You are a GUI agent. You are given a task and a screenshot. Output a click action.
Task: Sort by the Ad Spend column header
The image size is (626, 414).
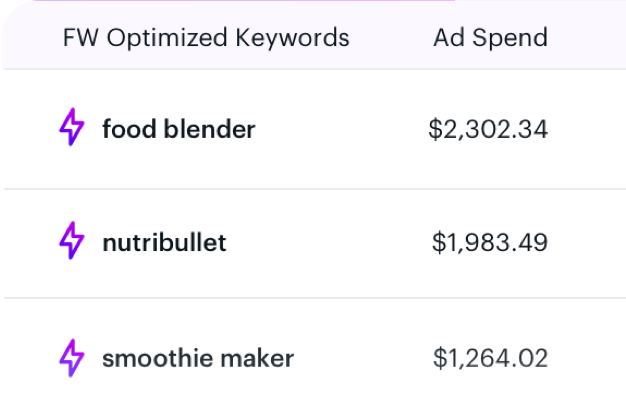pyautogui.click(x=490, y=38)
